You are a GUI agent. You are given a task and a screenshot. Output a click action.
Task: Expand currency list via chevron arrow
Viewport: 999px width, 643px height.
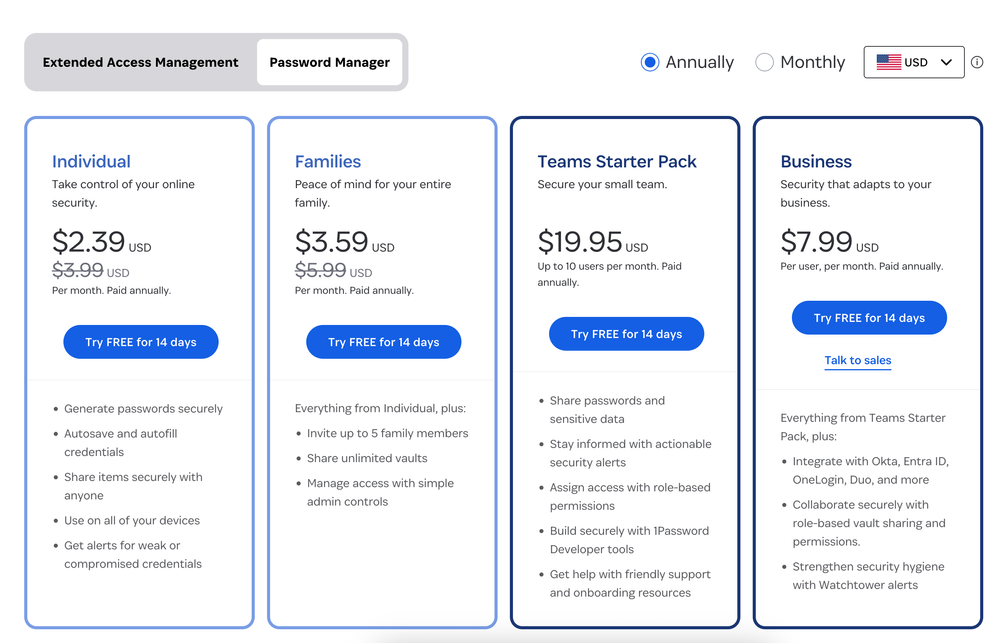click(946, 62)
